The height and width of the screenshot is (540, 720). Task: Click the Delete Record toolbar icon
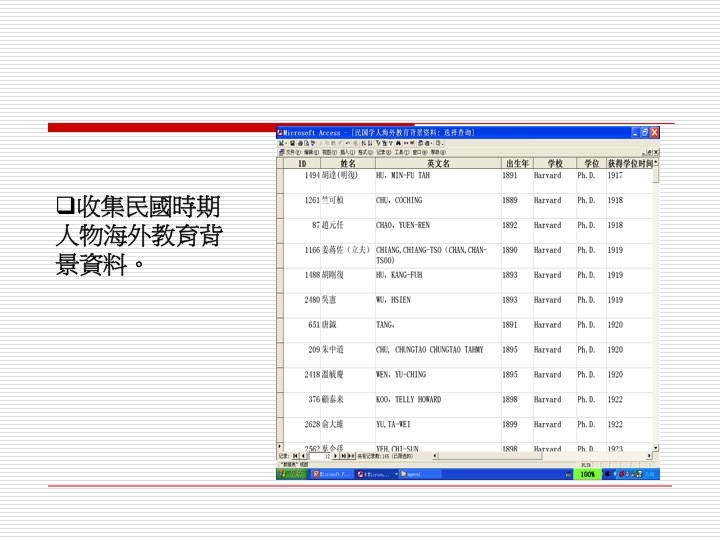[412, 143]
